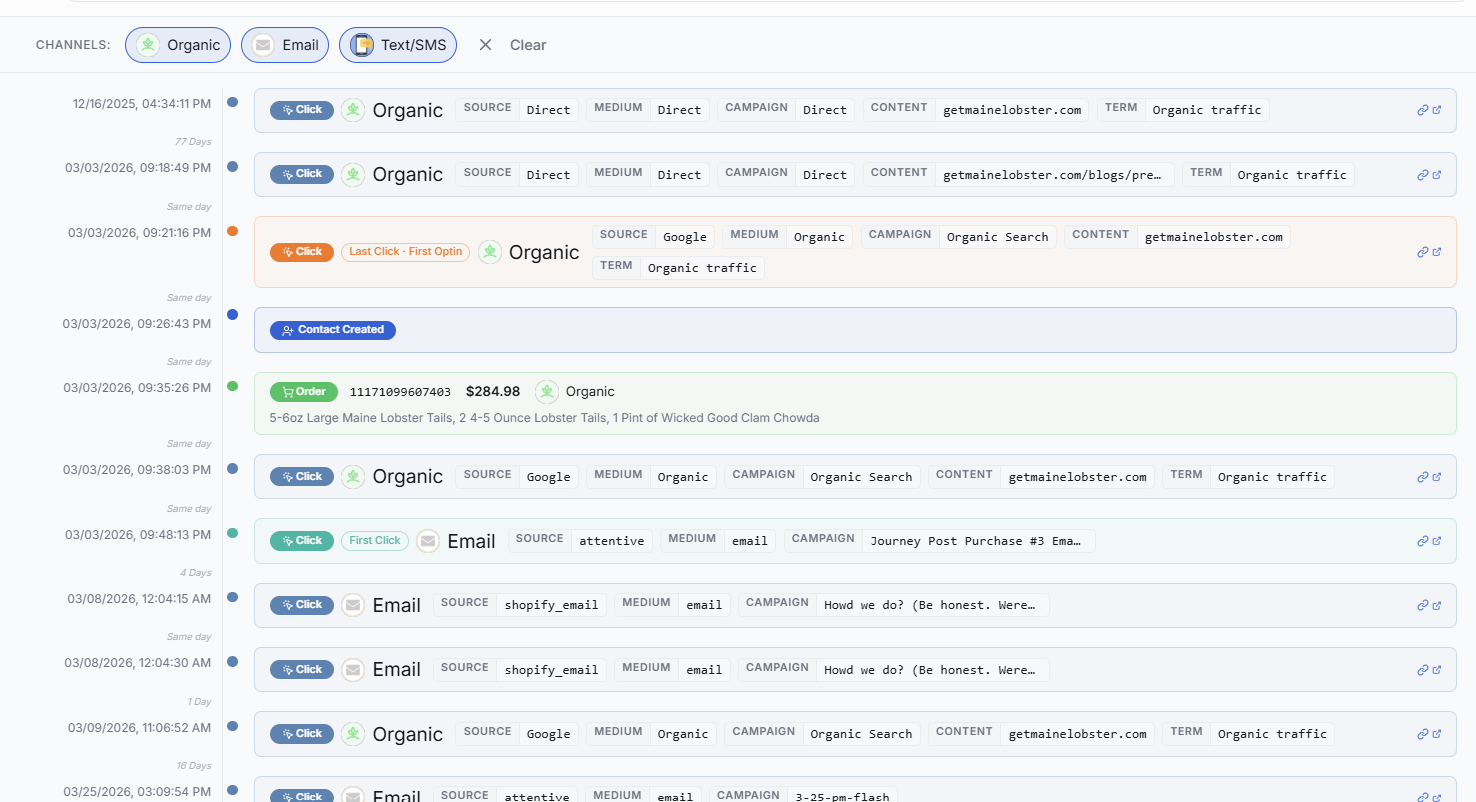Select orange timeline dot at 09:21:16 PM
This screenshot has height=802, width=1476.
click(233, 231)
